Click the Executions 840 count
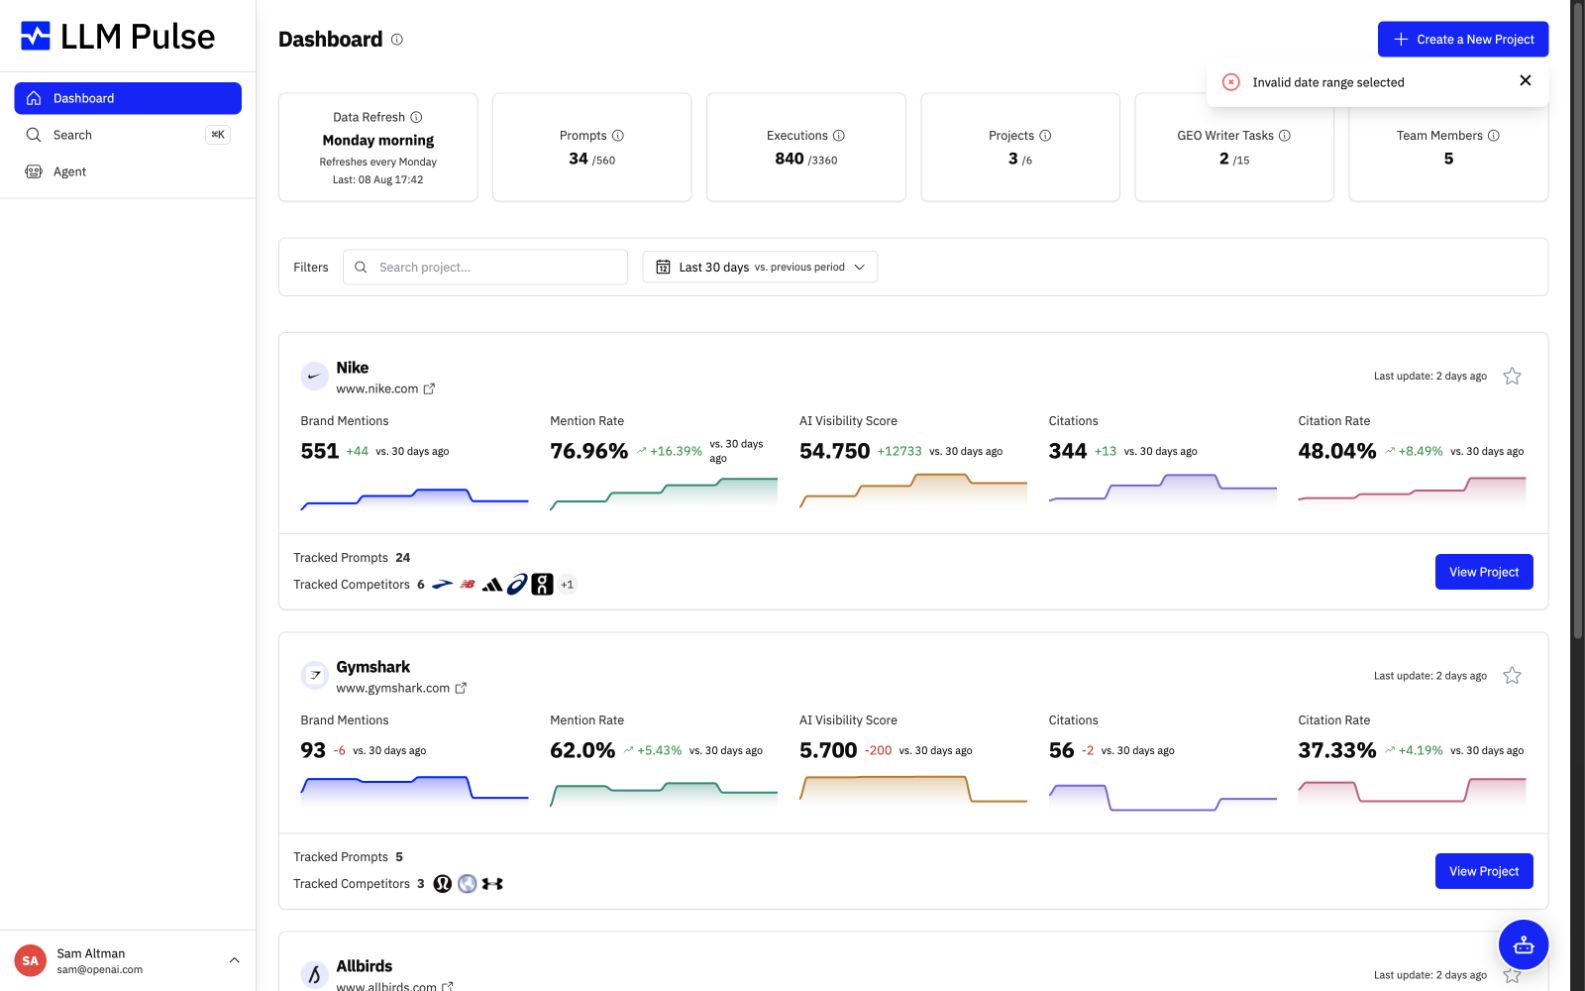This screenshot has height=991, width=1585. point(789,158)
